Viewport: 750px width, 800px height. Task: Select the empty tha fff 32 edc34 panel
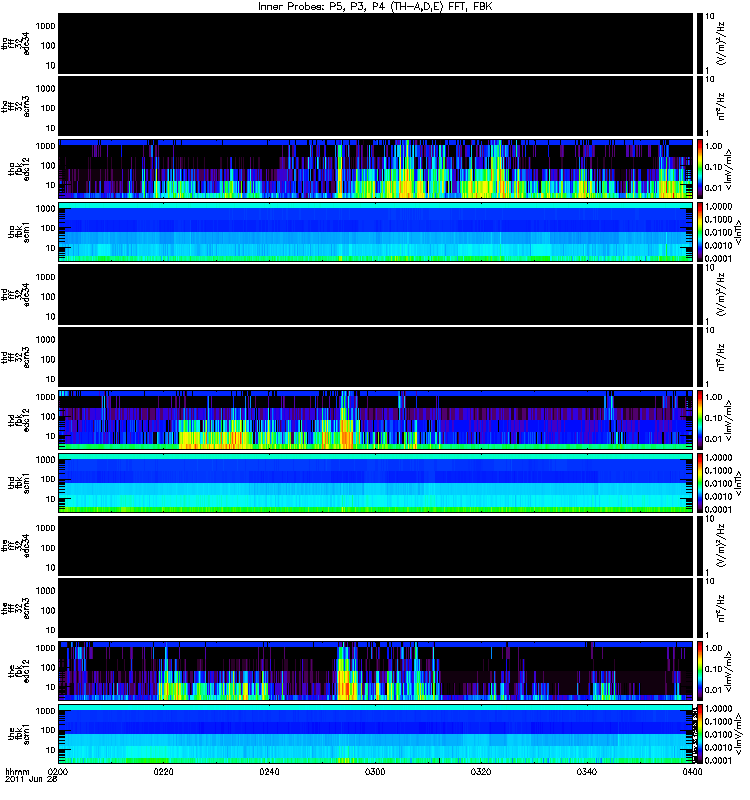tap(376, 43)
